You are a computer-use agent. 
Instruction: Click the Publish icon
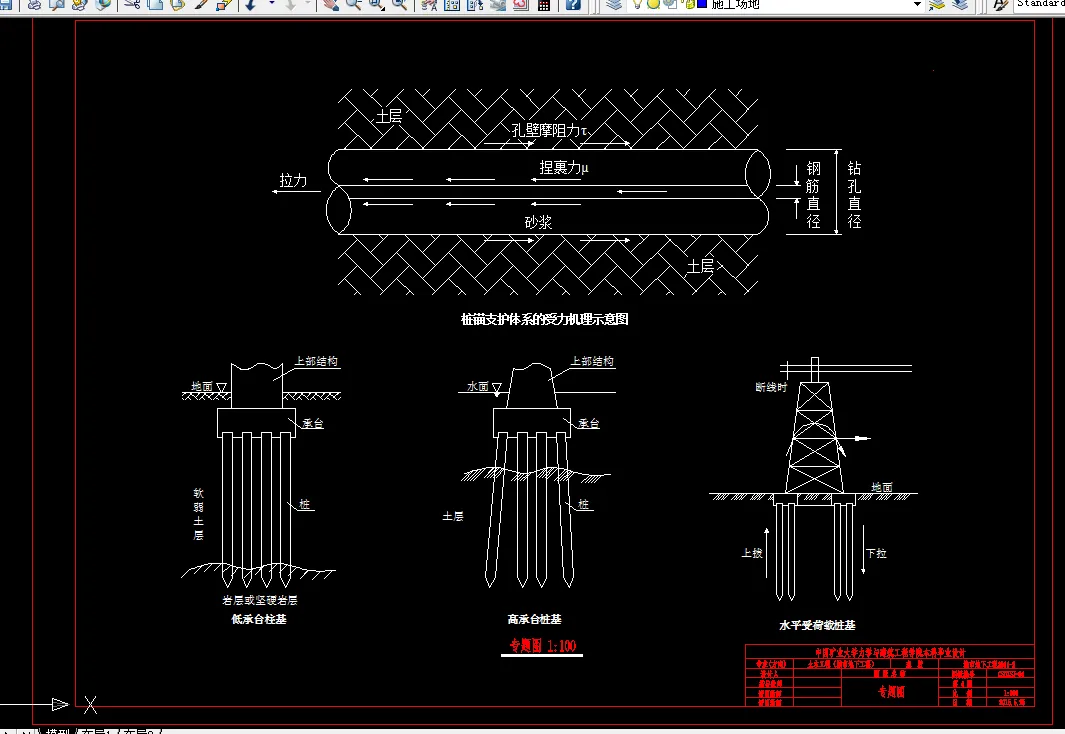pos(79,4)
